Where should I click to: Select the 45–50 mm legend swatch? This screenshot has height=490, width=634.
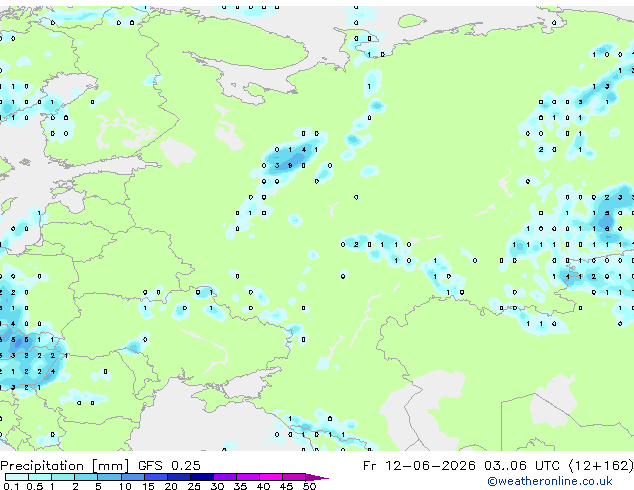click(x=294, y=477)
